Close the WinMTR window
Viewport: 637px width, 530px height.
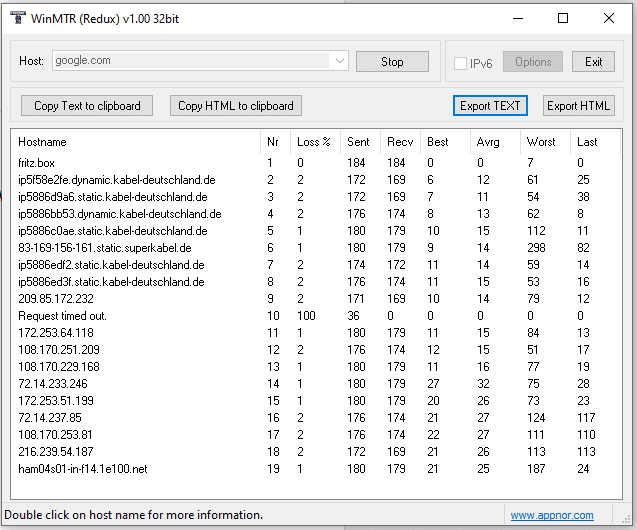(x=609, y=19)
